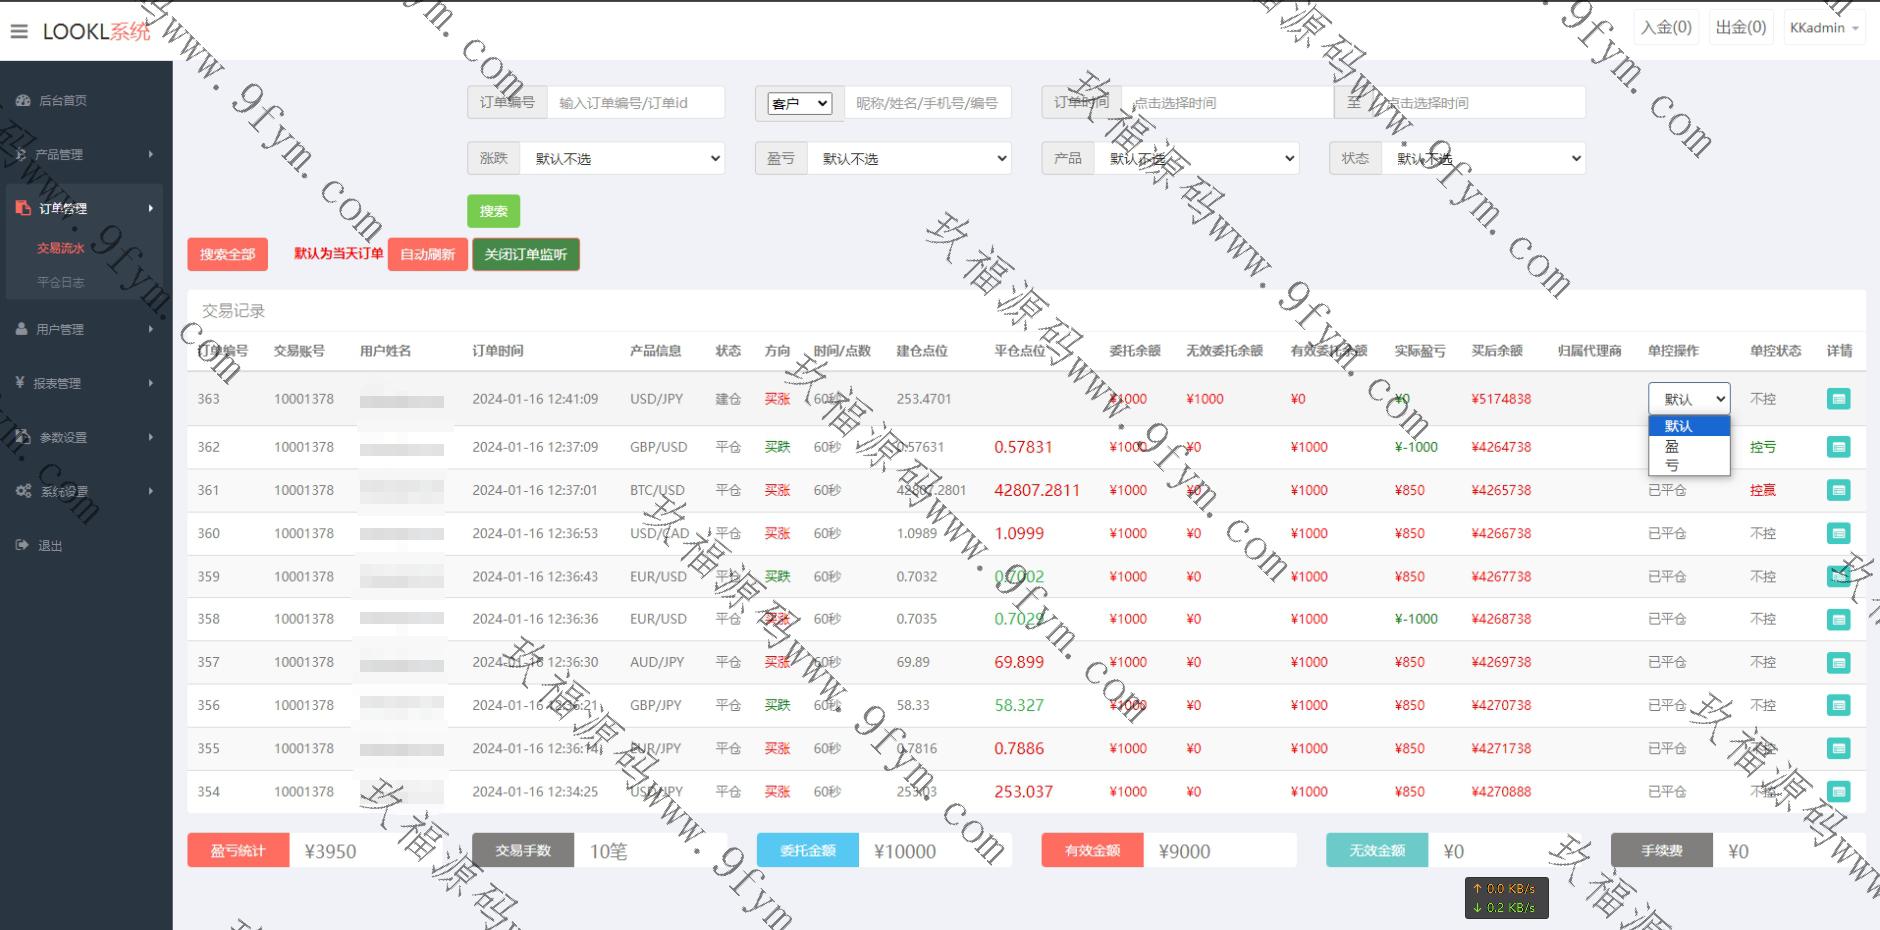
Task: Open 平仓日志 submenu item in sidebar
Action: pos(61,282)
